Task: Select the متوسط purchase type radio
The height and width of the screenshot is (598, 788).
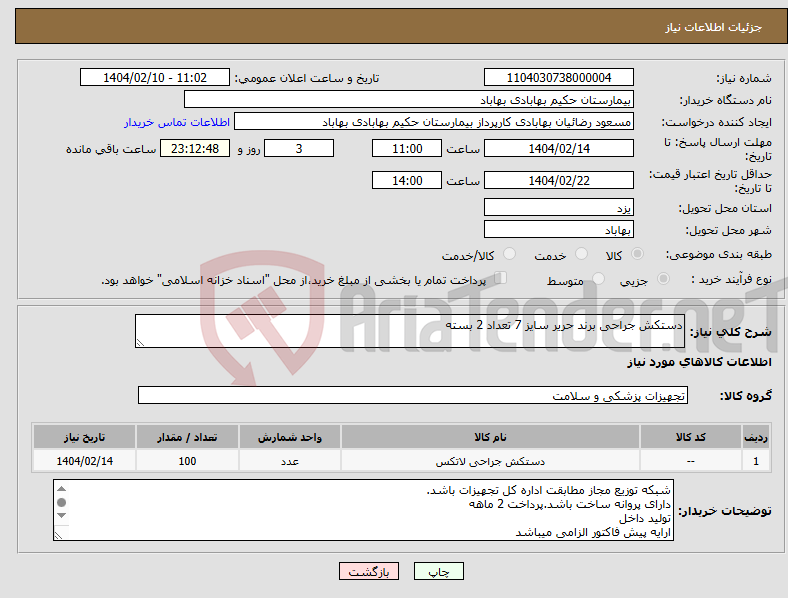Action: [598, 278]
